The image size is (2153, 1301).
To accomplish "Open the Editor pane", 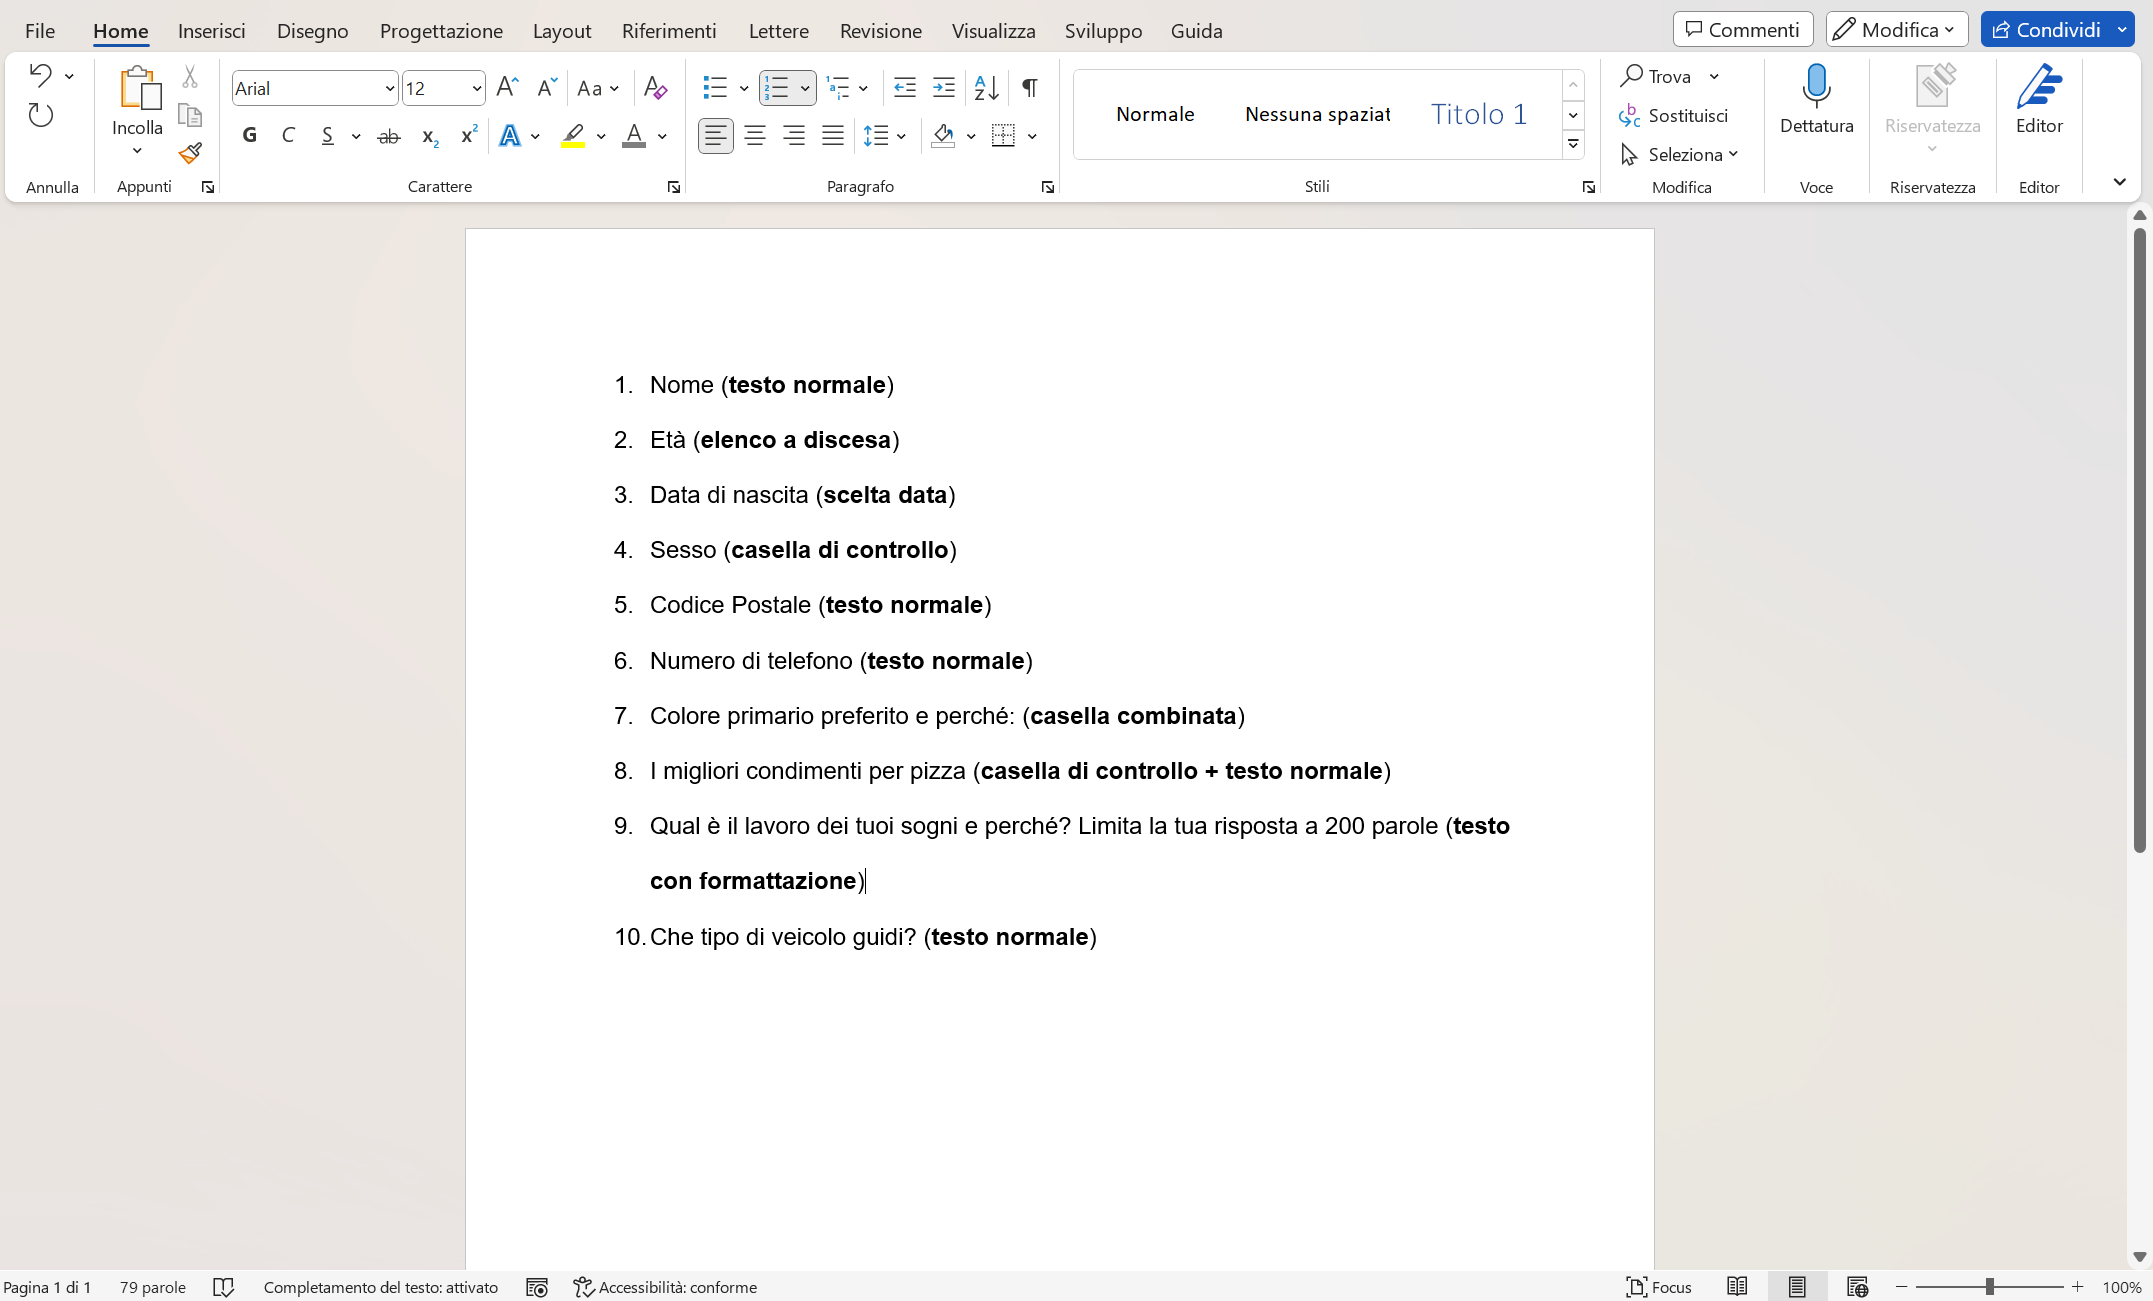I will [2040, 100].
